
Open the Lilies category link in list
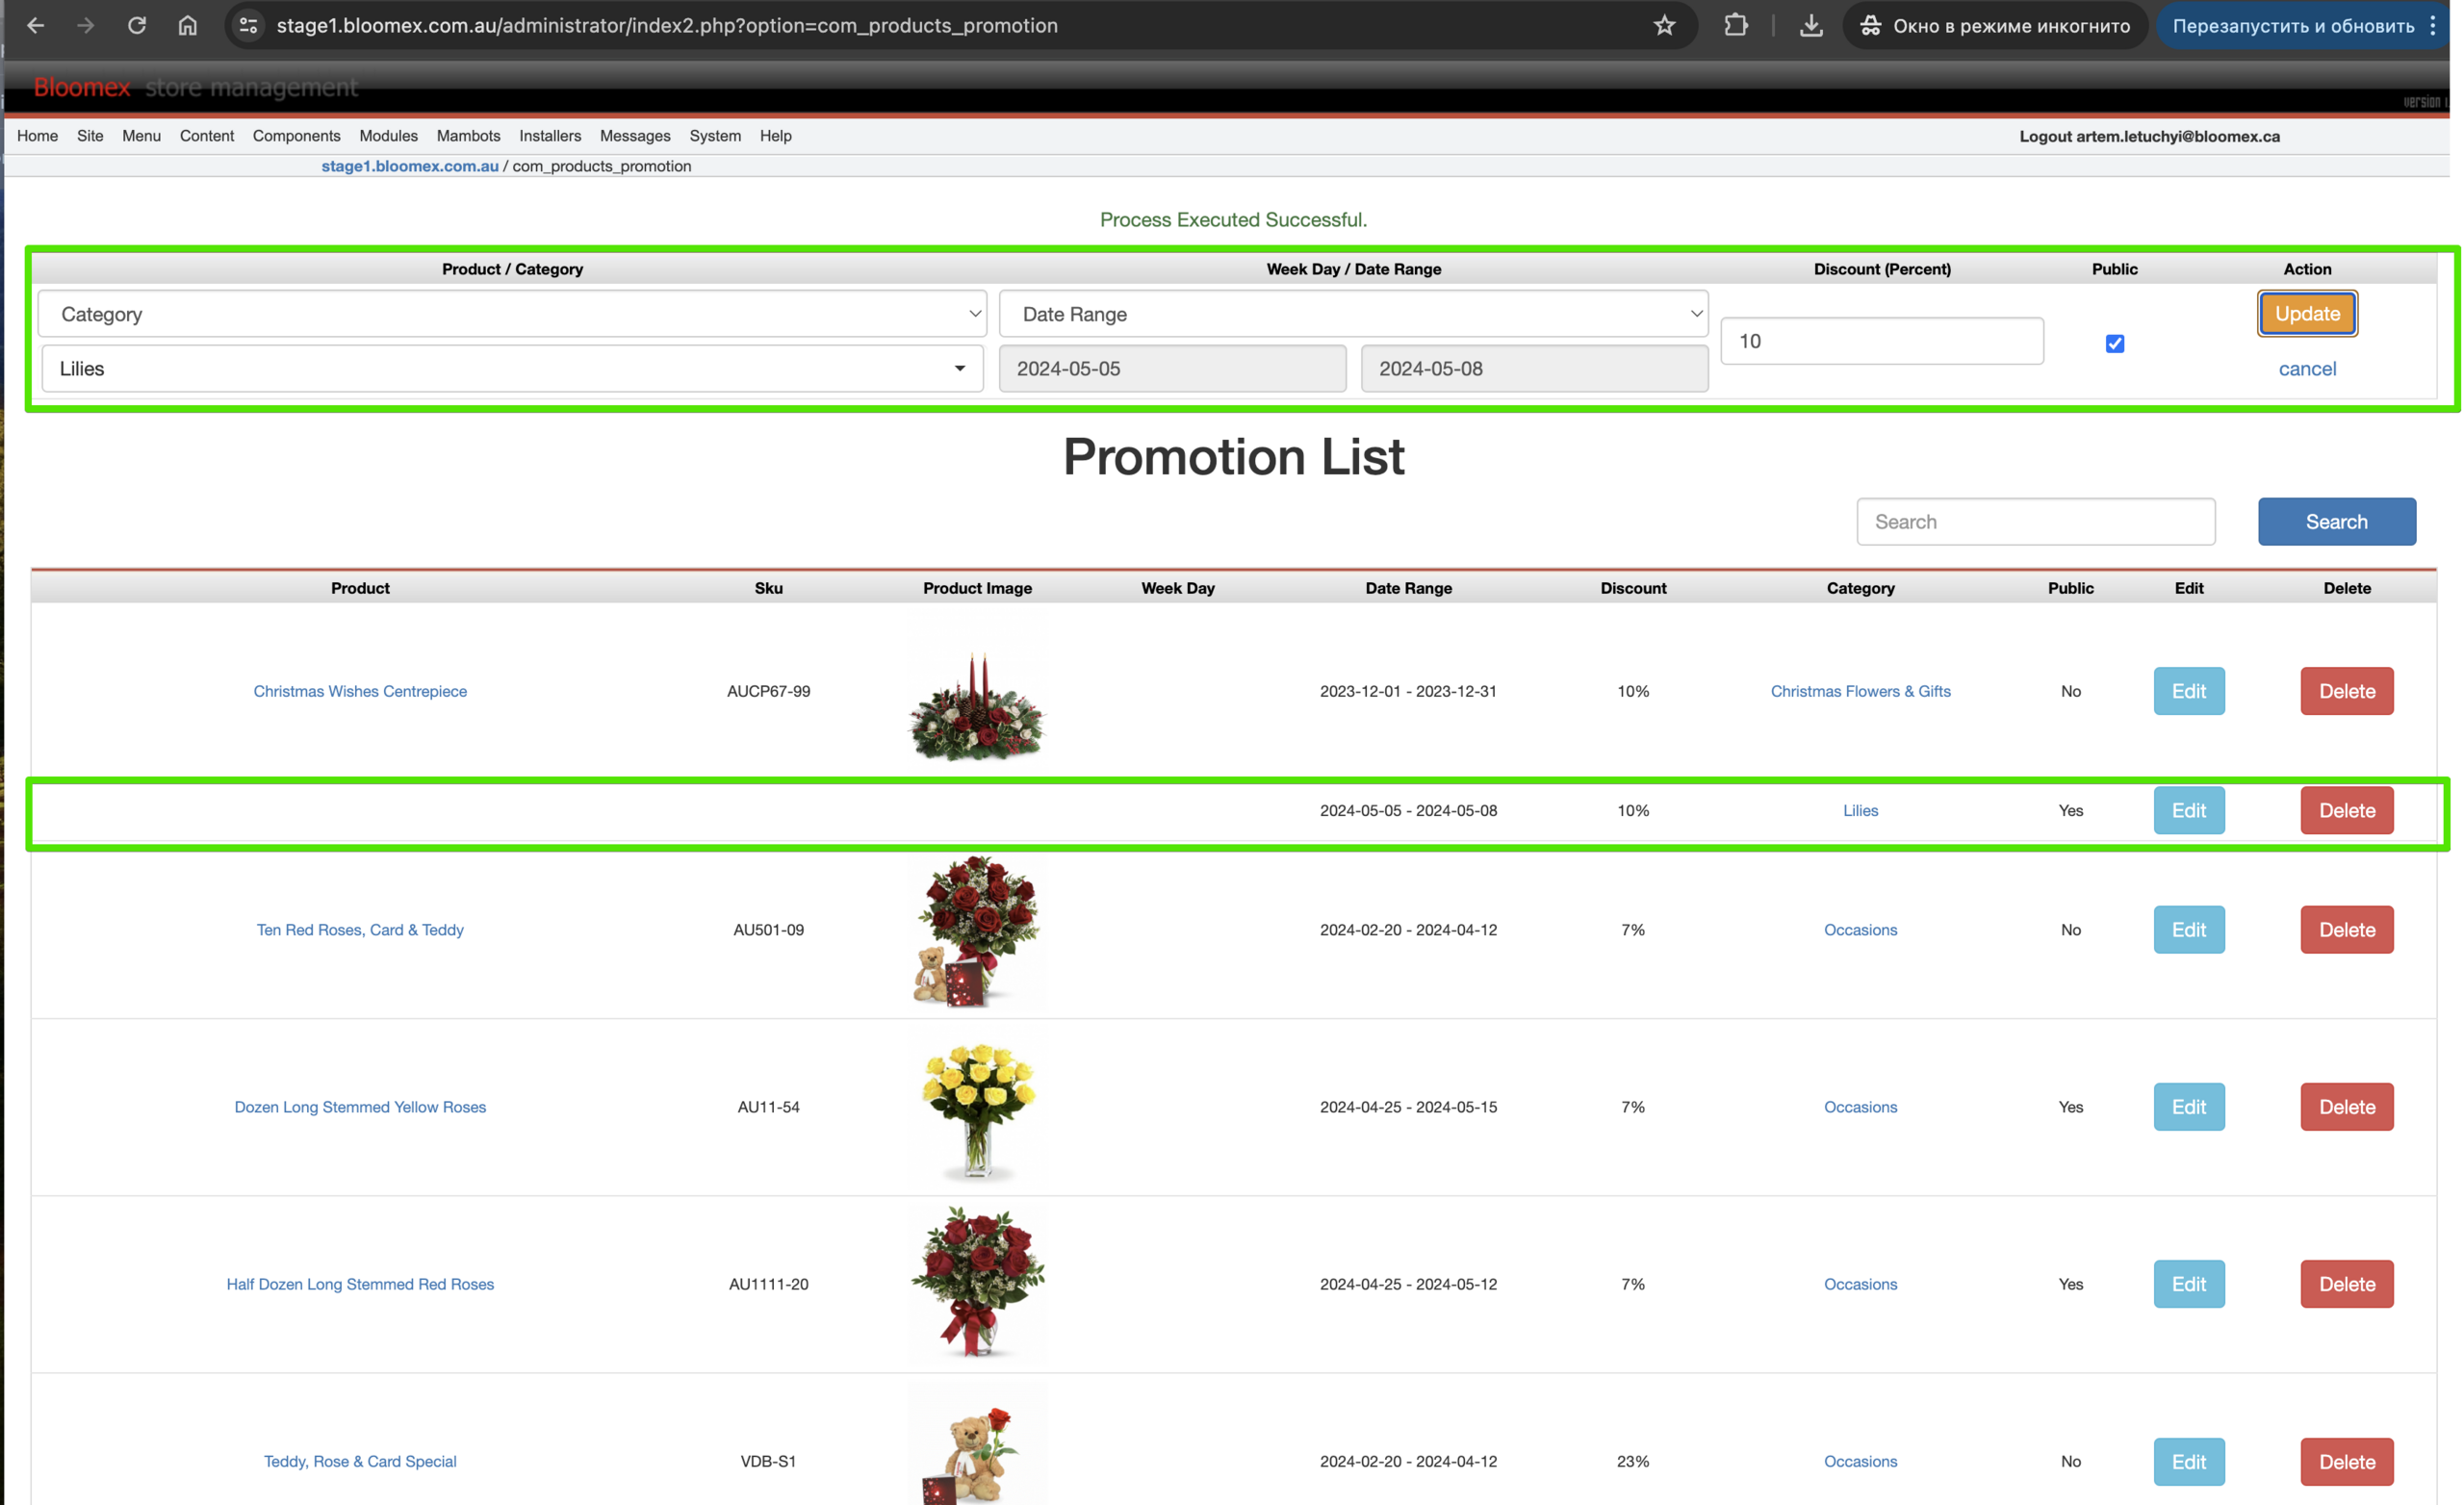[x=1860, y=810]
